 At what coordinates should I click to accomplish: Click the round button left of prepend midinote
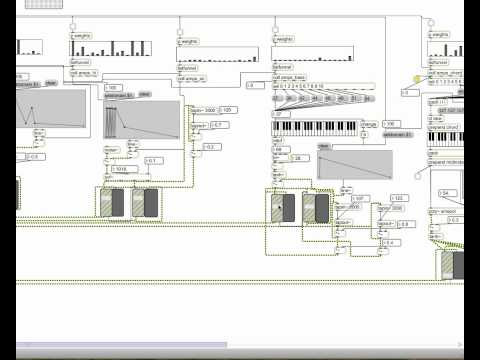coord(418,176)
